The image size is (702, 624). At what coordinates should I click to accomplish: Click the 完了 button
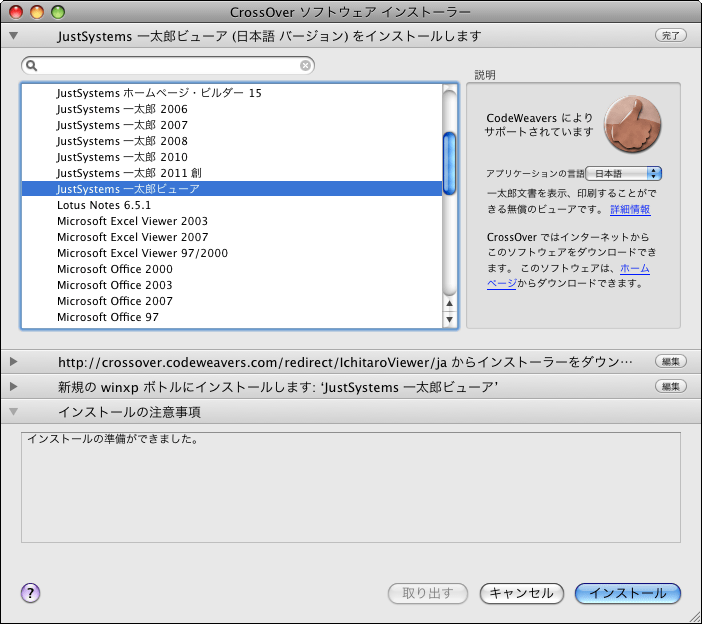[x=671, y=35]
